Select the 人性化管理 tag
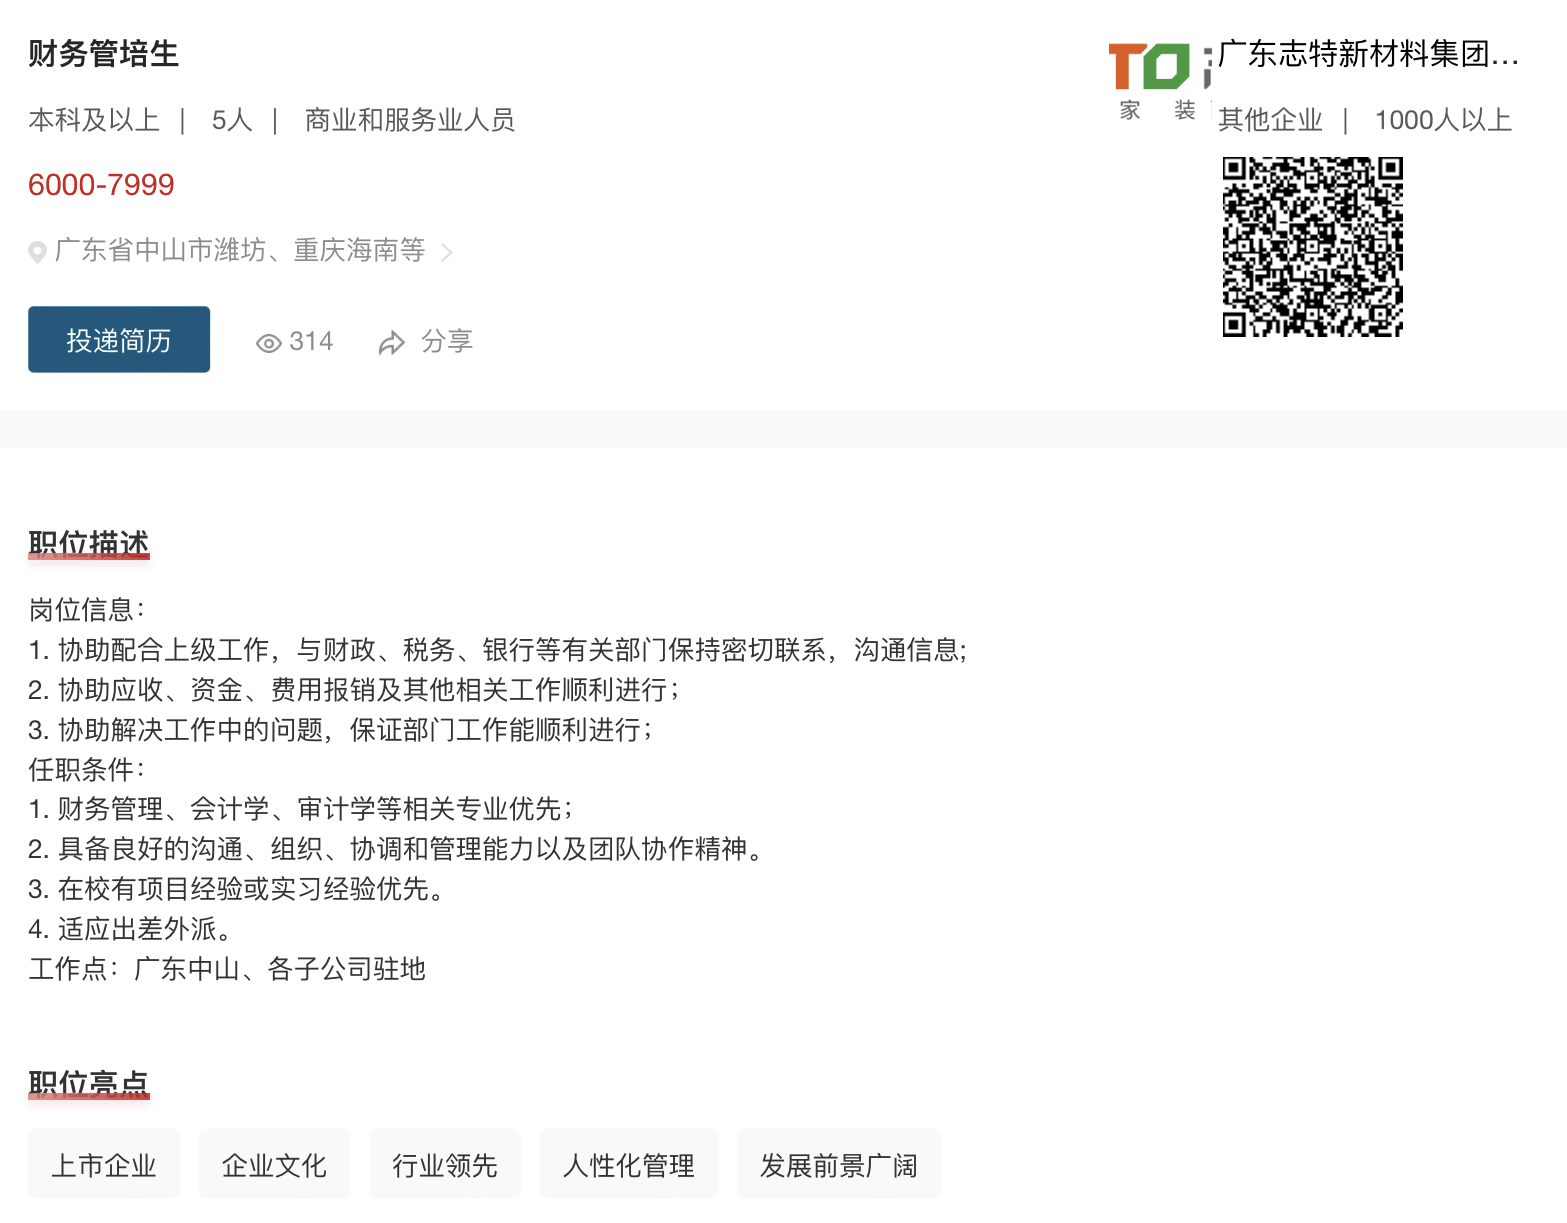The height and width of the screenshot is (1223, 1567). click(629, 1165)
